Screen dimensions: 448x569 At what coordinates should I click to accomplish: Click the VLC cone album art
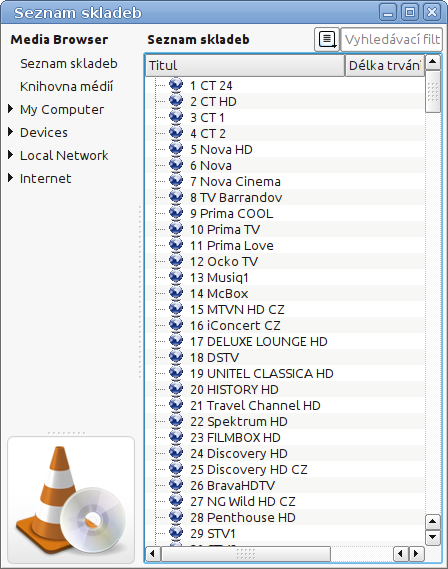click(x=71, y=500)
